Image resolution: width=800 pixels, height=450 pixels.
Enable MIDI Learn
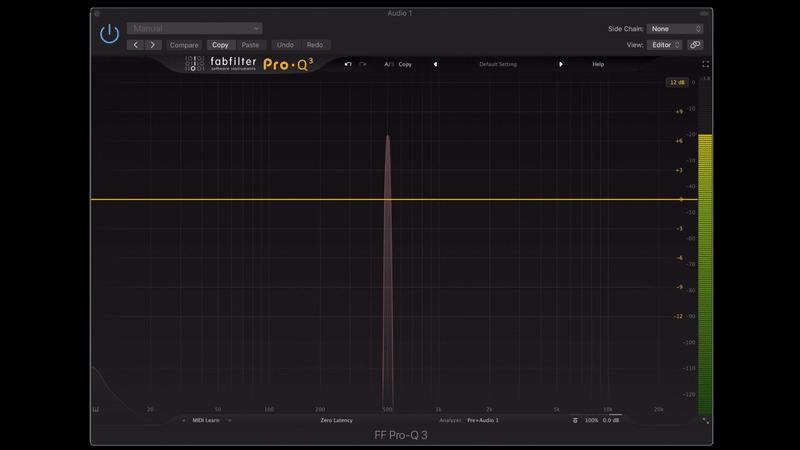[206, 420]
